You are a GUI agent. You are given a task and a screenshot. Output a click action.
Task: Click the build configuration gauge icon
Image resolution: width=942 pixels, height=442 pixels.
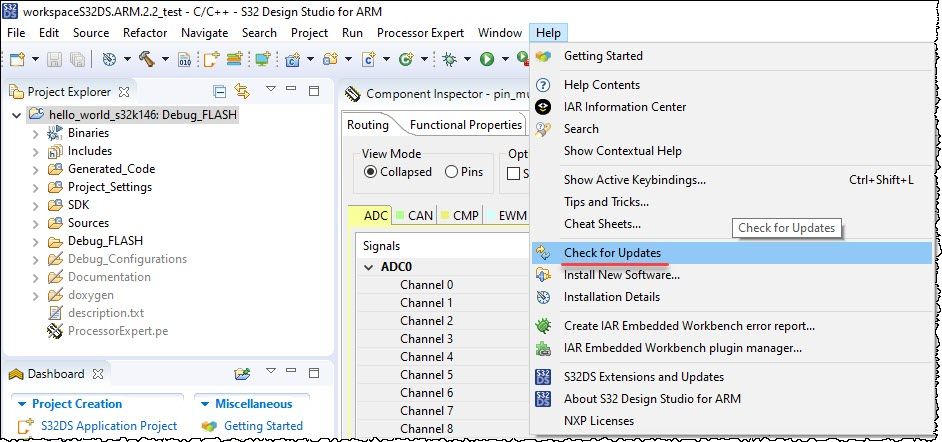(x=109, y=59)
